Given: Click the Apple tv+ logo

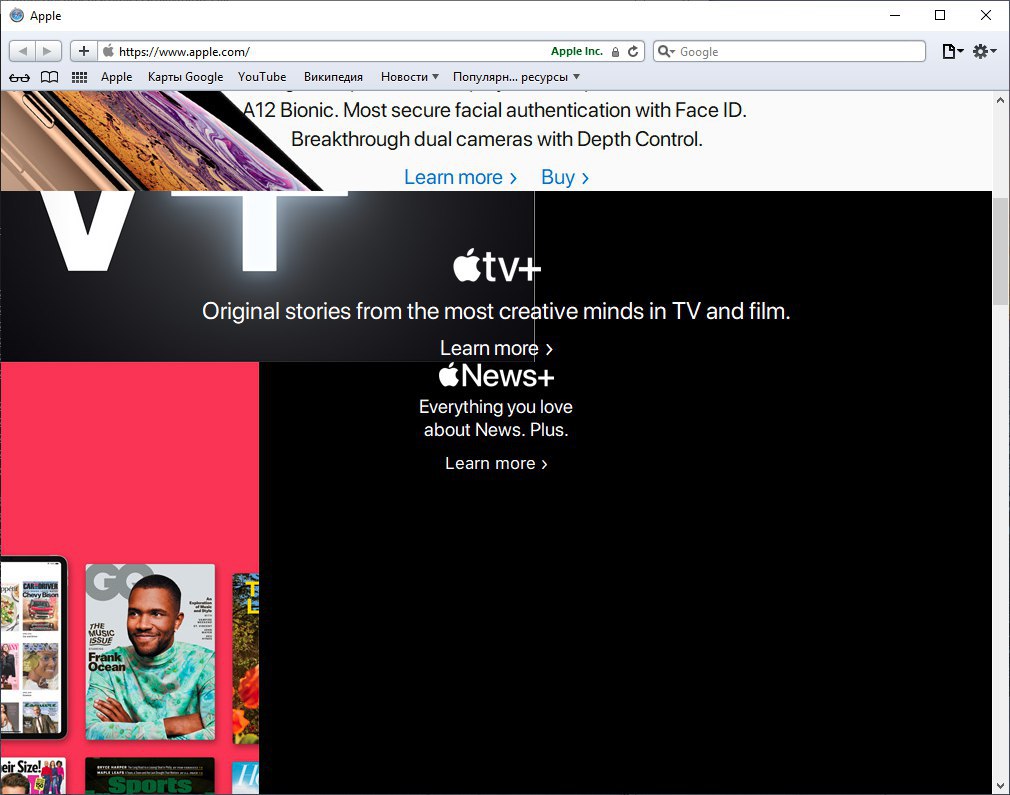Looking at the screenshot, I should (x=497, y=266).
